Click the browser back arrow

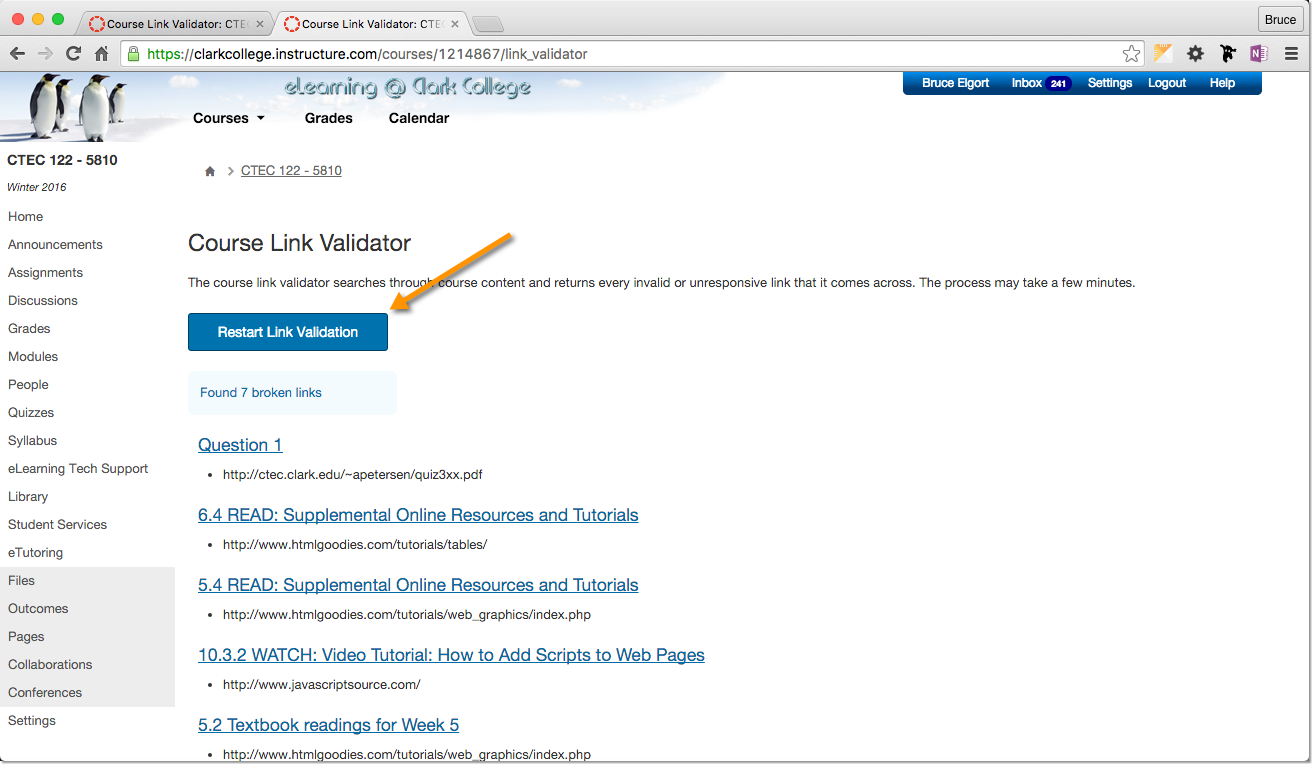pyautogui.click(x=17, y=54)
